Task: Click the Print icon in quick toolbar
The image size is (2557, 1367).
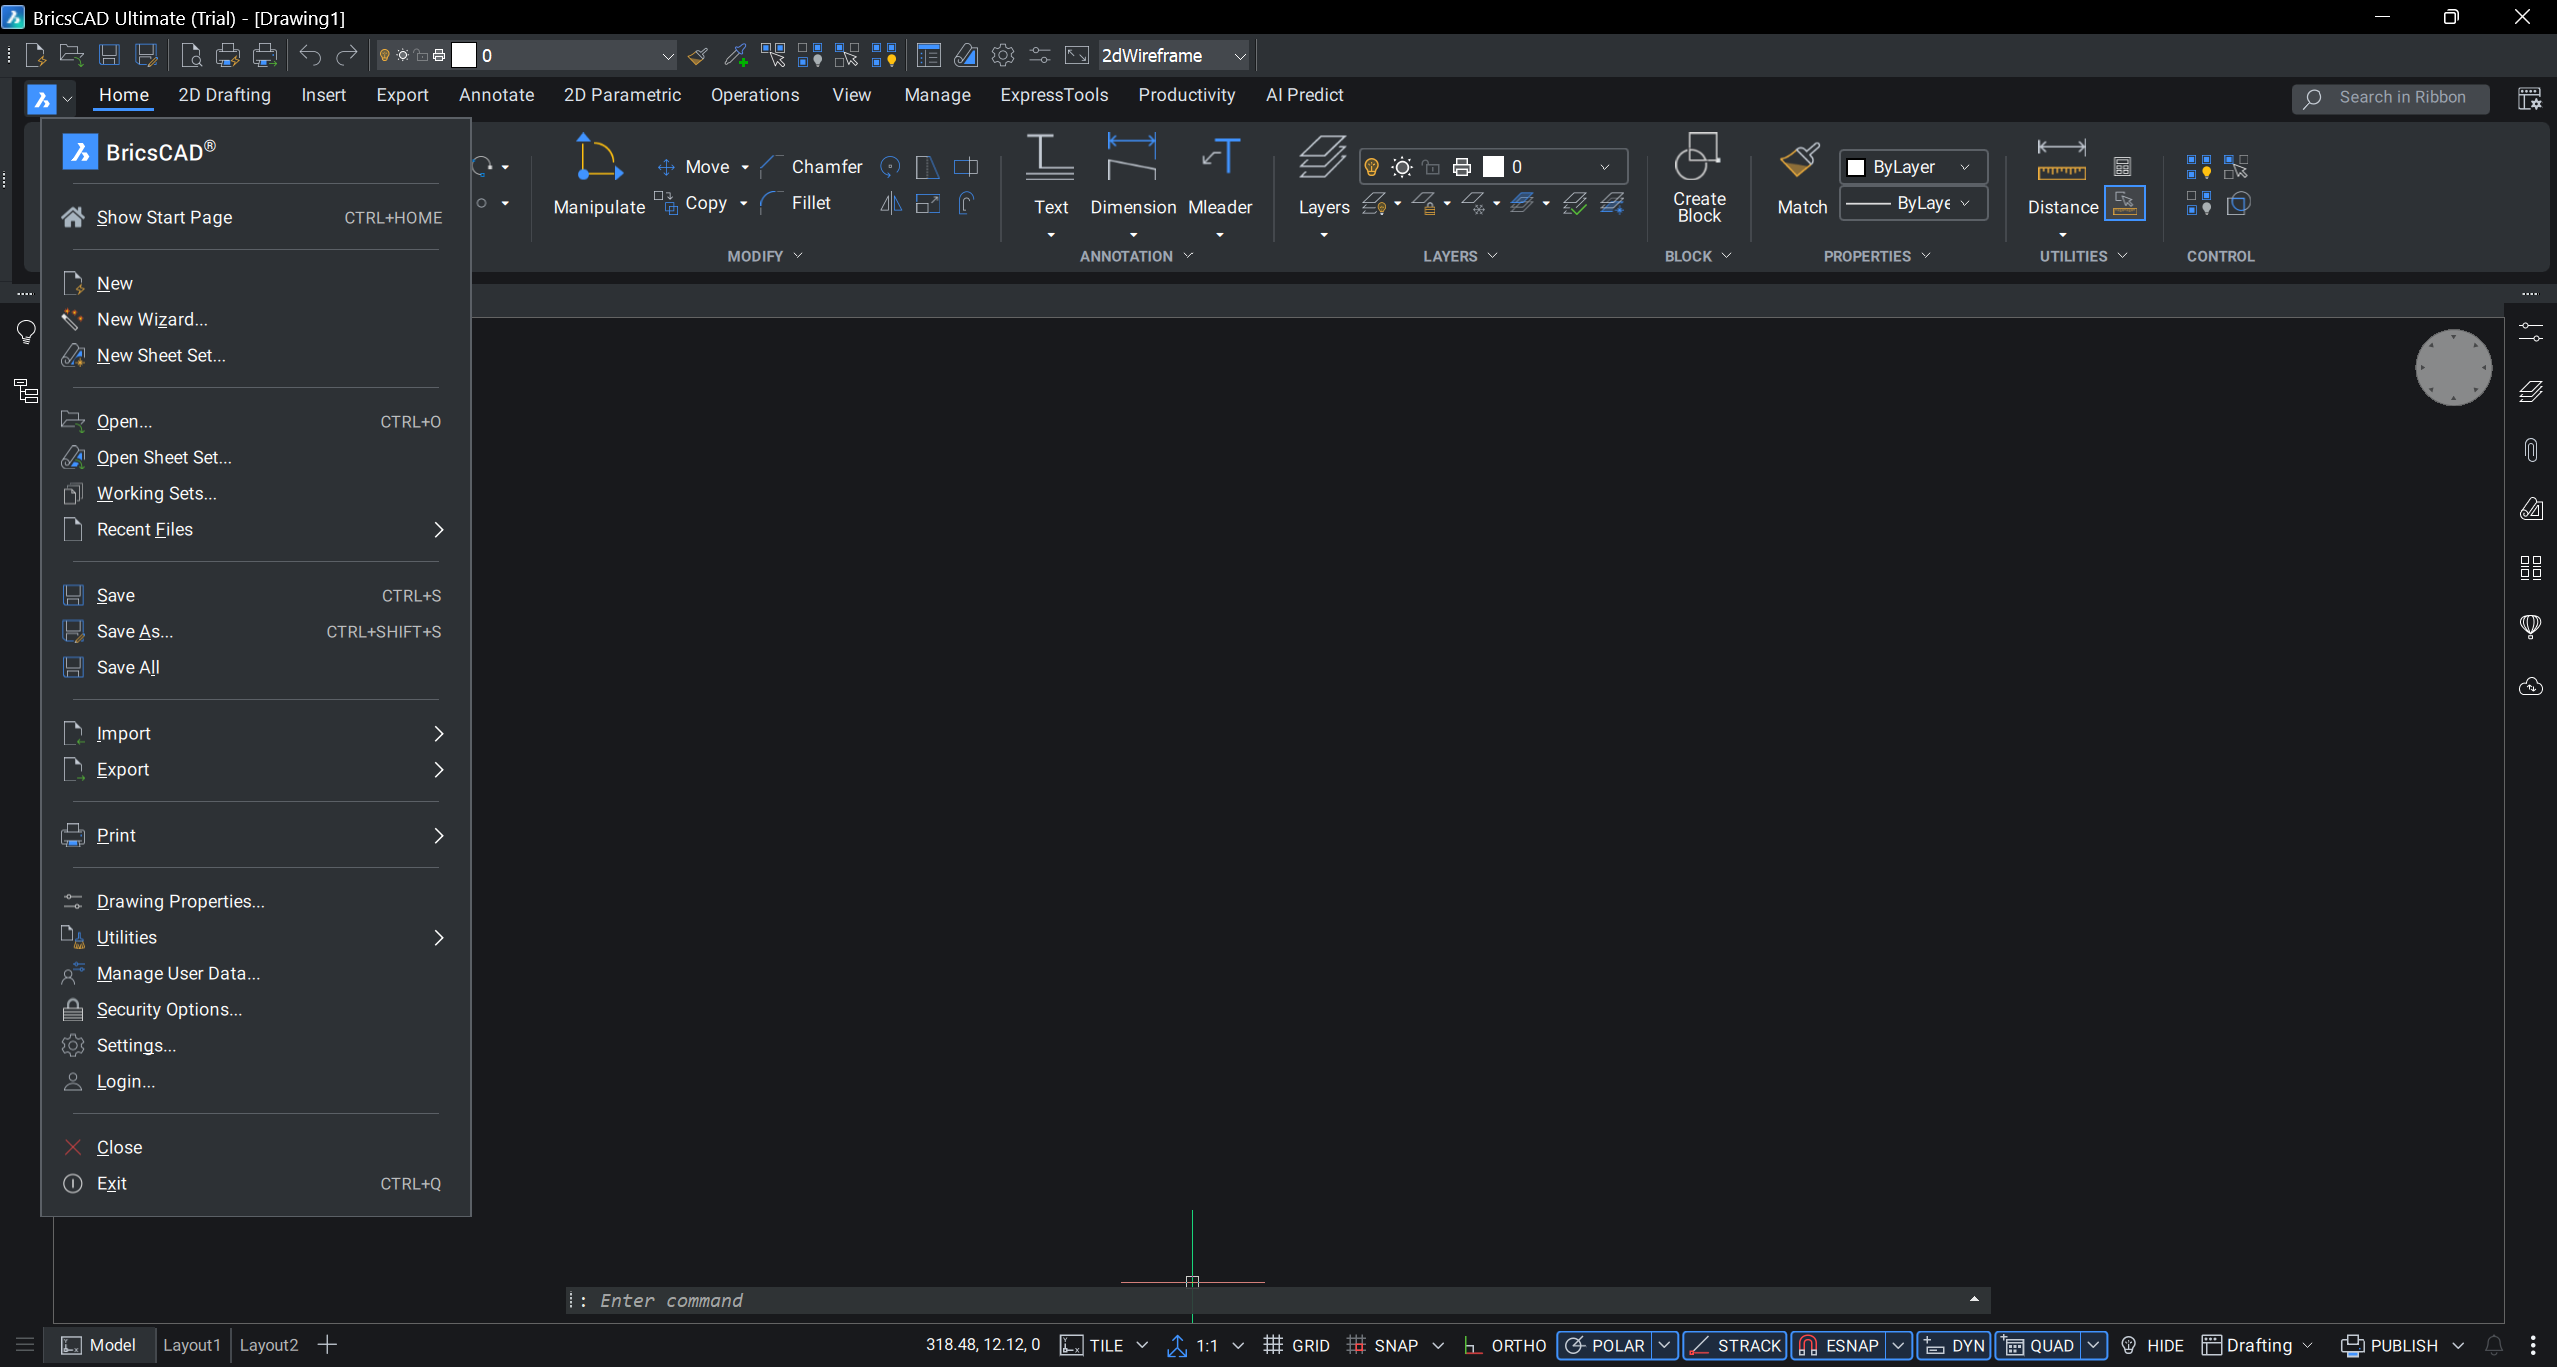Action: point(228,55)
